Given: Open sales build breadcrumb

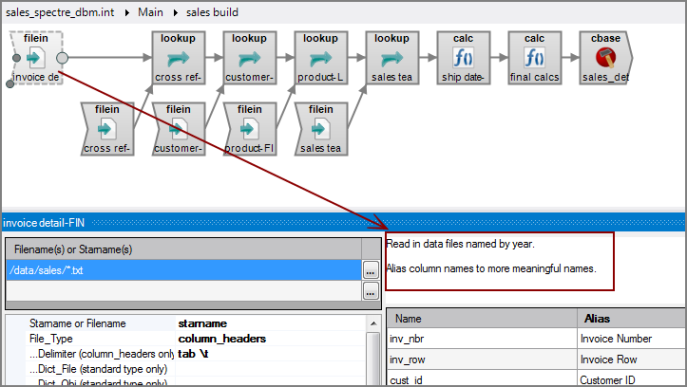Looking at the screenshot, I should click(212, 12).
